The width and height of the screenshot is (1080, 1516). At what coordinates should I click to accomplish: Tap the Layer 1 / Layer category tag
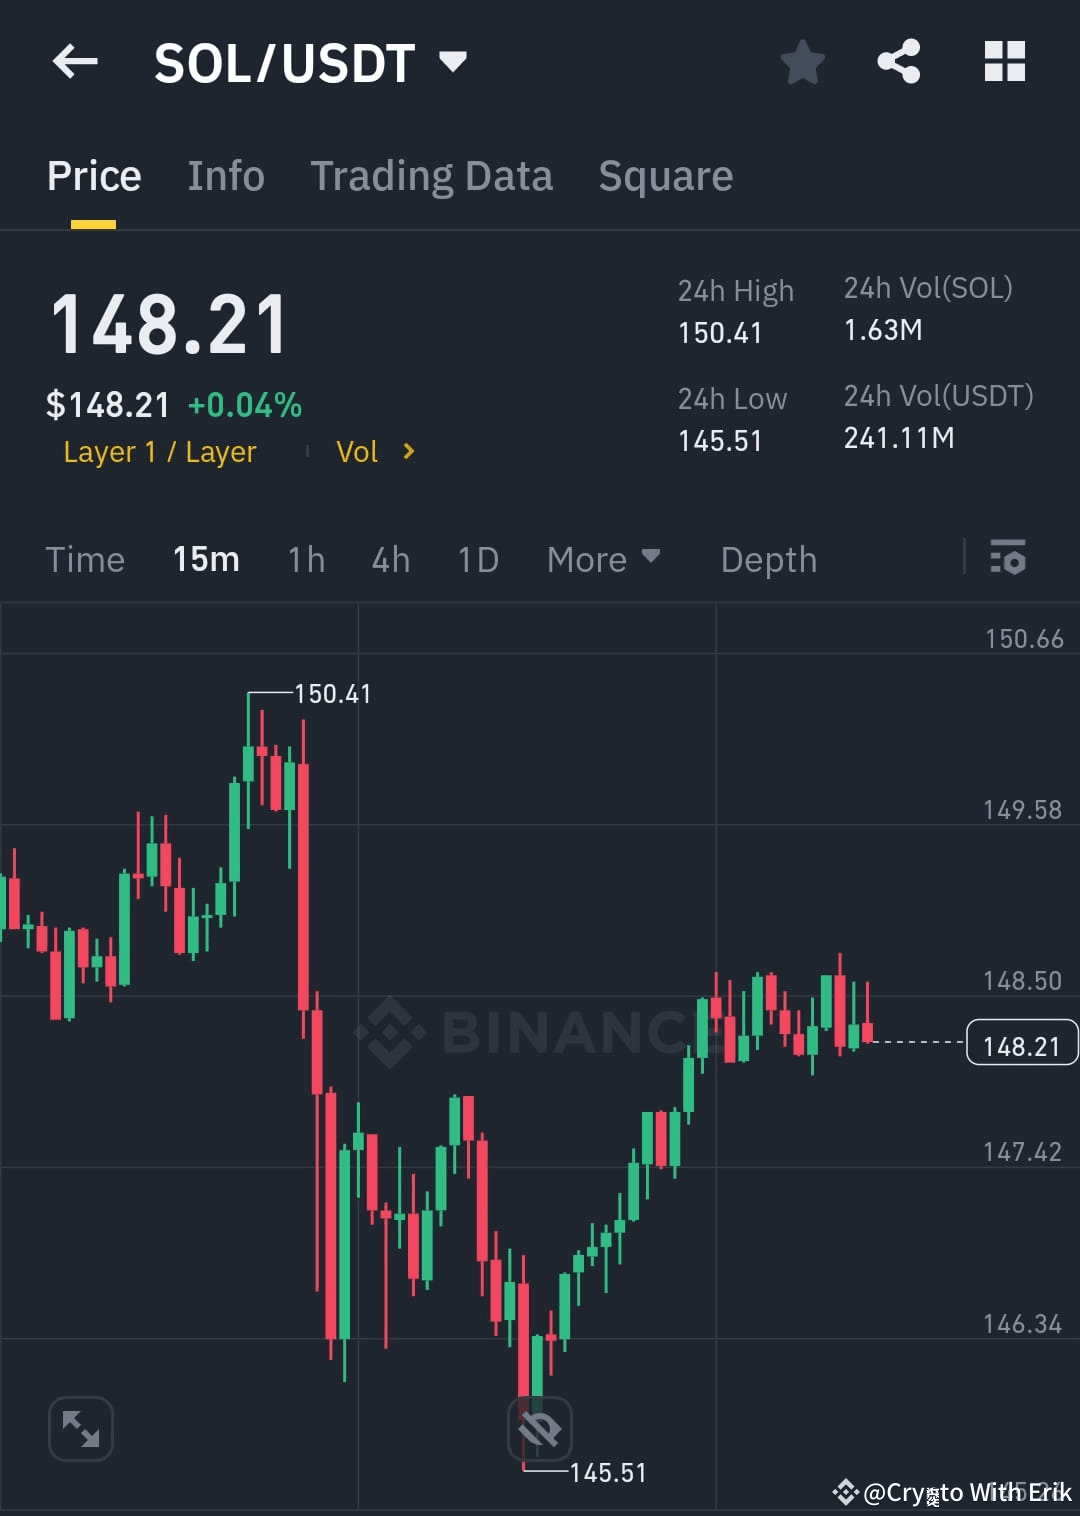tap(159, 452)
